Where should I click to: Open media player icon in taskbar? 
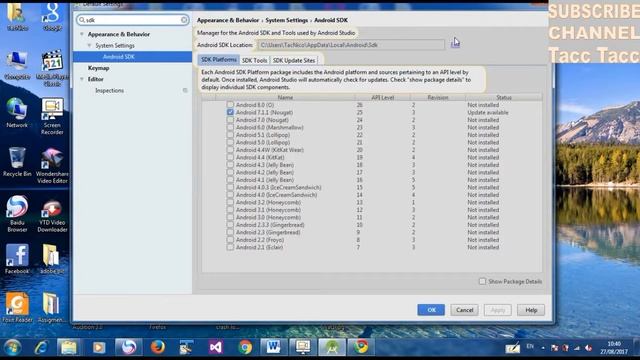pyautogui.click(x=98, y=347)
